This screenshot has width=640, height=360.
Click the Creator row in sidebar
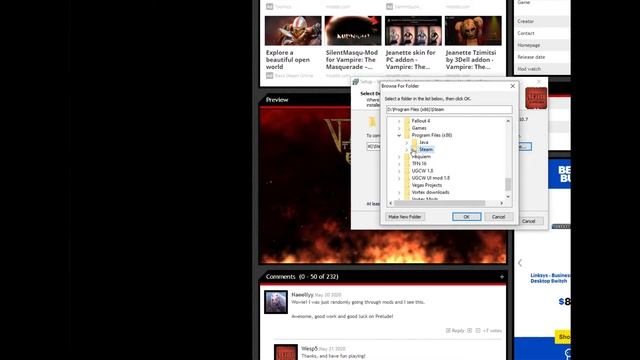point(542,21)
